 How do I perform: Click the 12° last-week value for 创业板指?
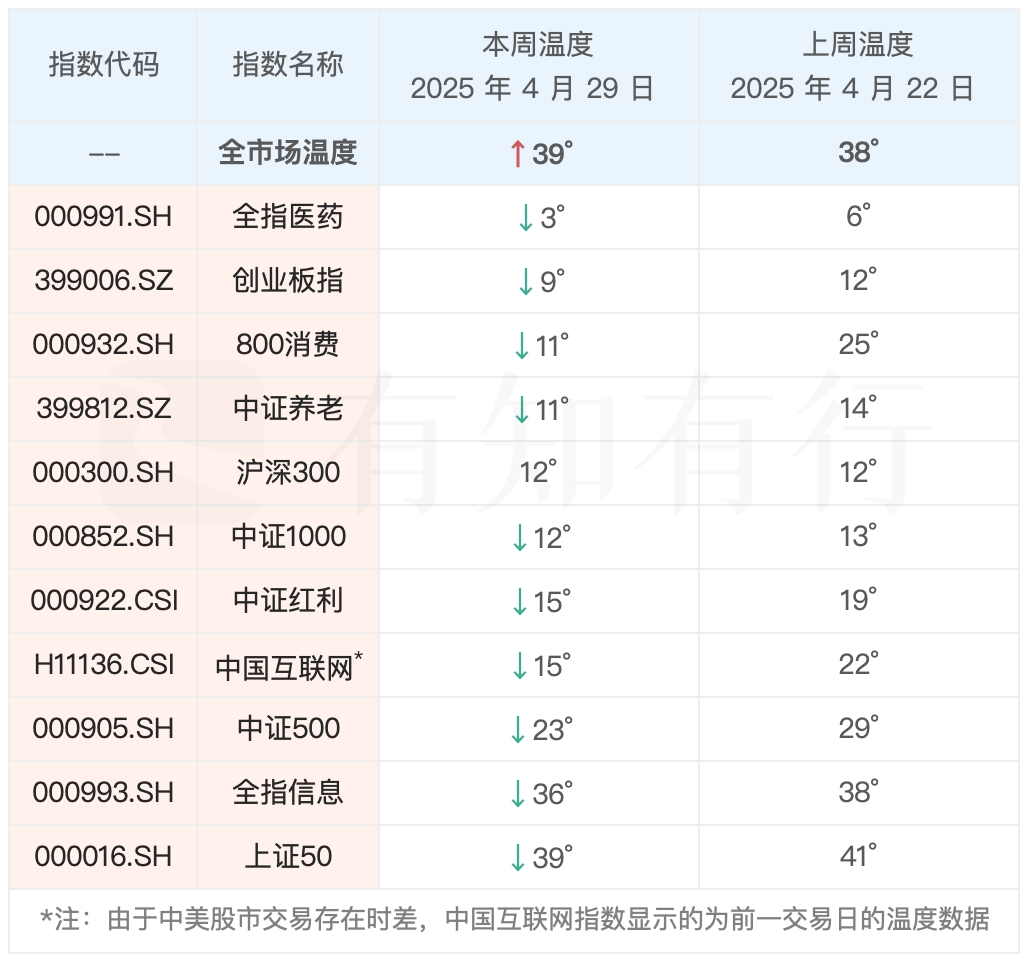(x=859, y=280)
